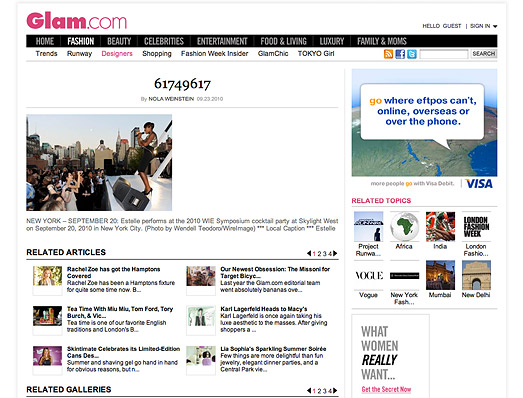The image size is (523, 398).
Task: Click the search text field
Action: [444, 54]
